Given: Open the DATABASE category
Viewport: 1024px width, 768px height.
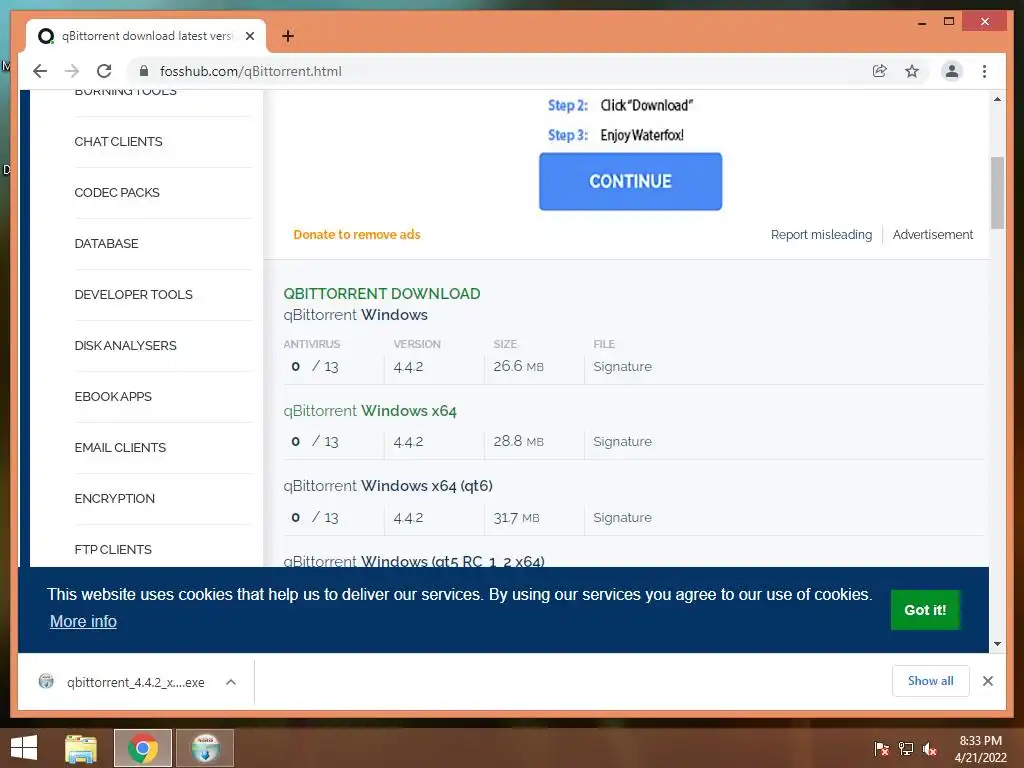Looking at the screenshot, I should 106,244.
